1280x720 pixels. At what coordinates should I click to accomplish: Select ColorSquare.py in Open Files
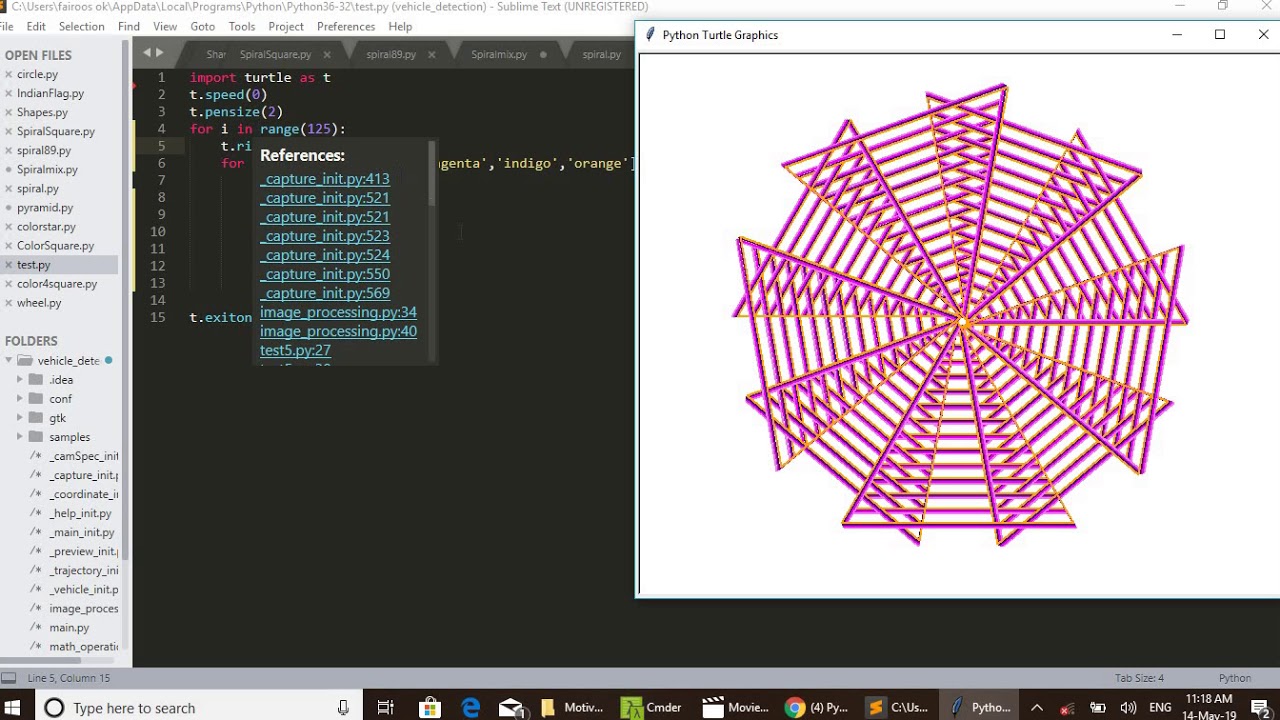tap(55, 246)
